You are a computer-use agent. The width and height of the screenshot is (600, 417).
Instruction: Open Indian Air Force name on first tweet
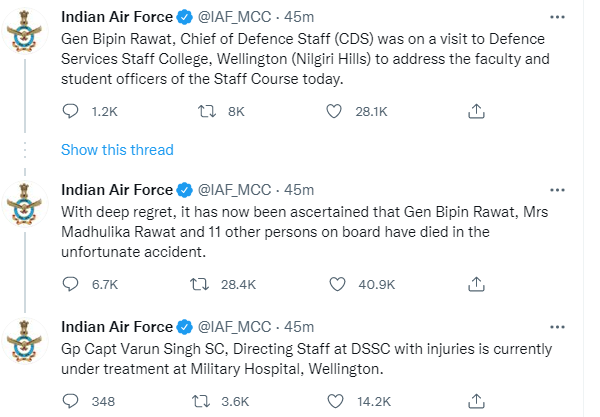tap(117, 17)
